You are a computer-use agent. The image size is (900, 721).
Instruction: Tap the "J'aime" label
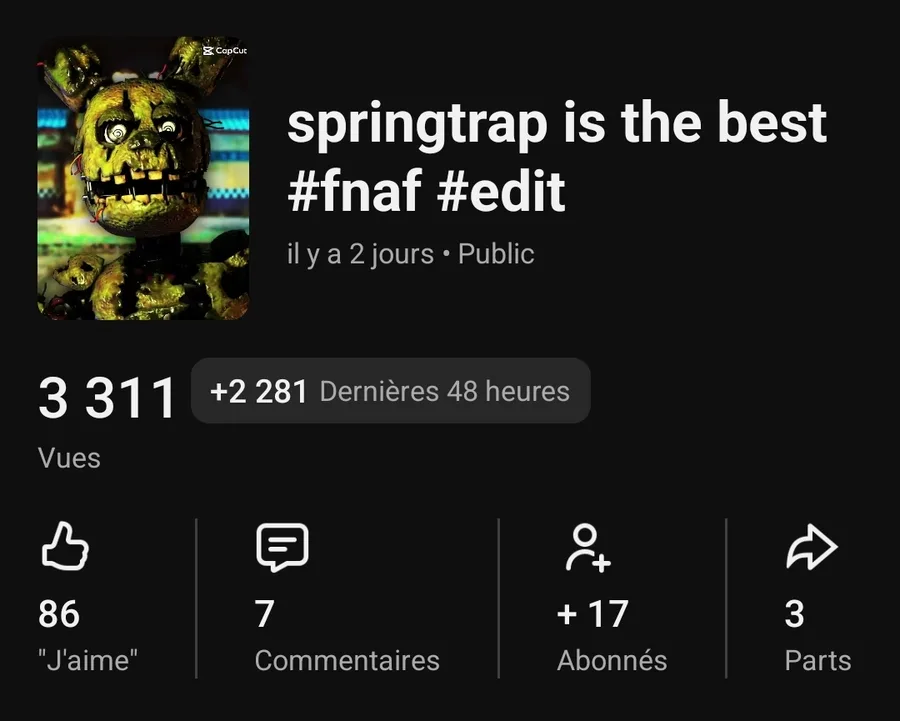[x=88, y=660]
